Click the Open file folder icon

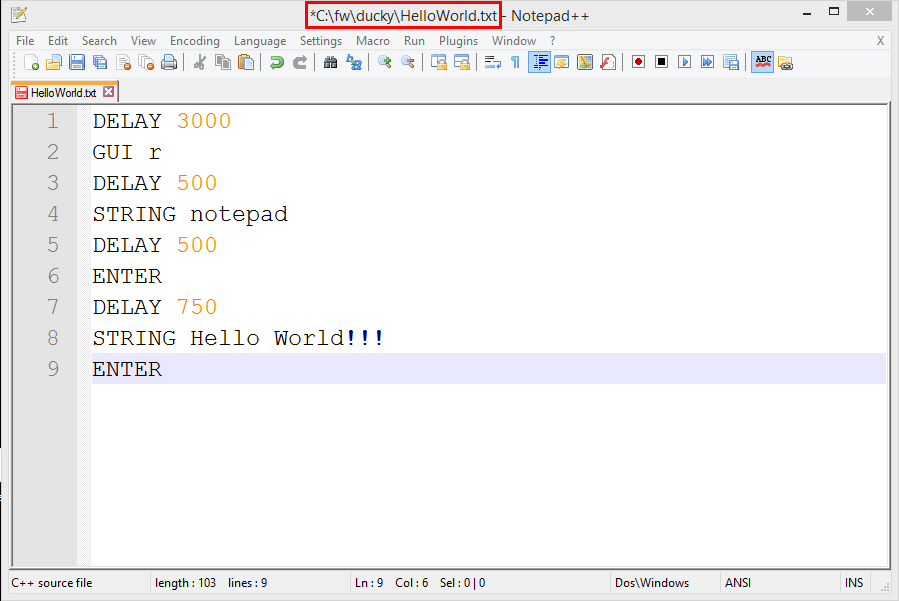click(54, 62)
